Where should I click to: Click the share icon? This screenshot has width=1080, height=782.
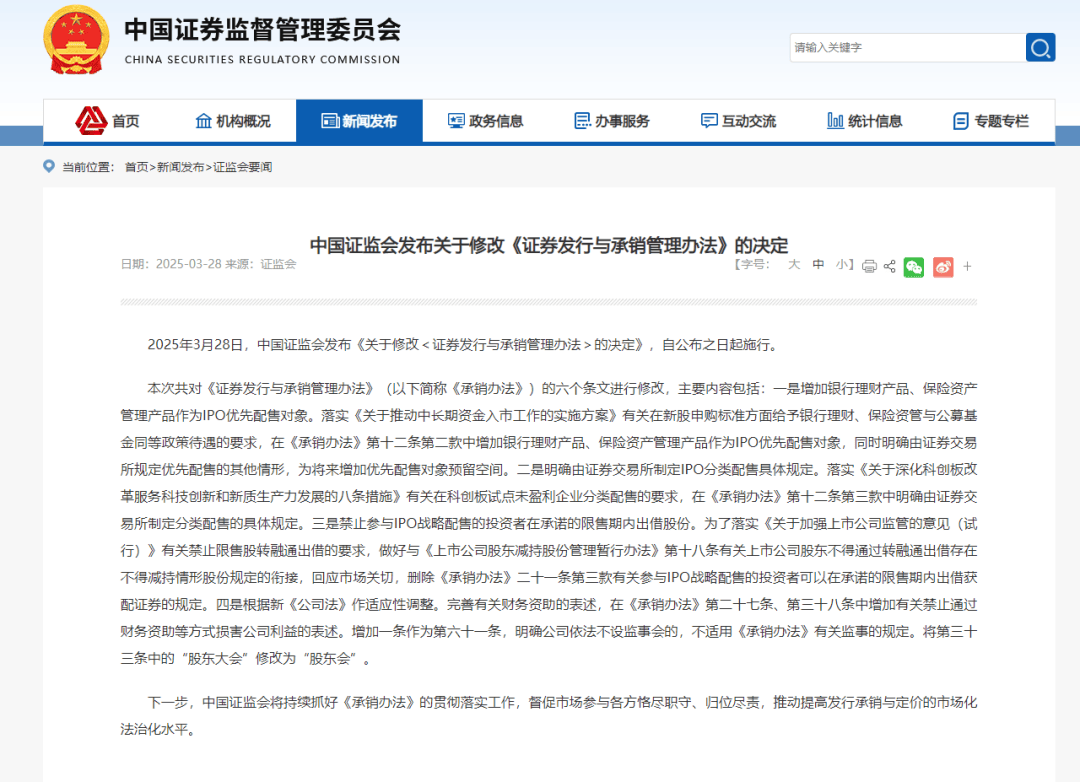pos(889,267)
